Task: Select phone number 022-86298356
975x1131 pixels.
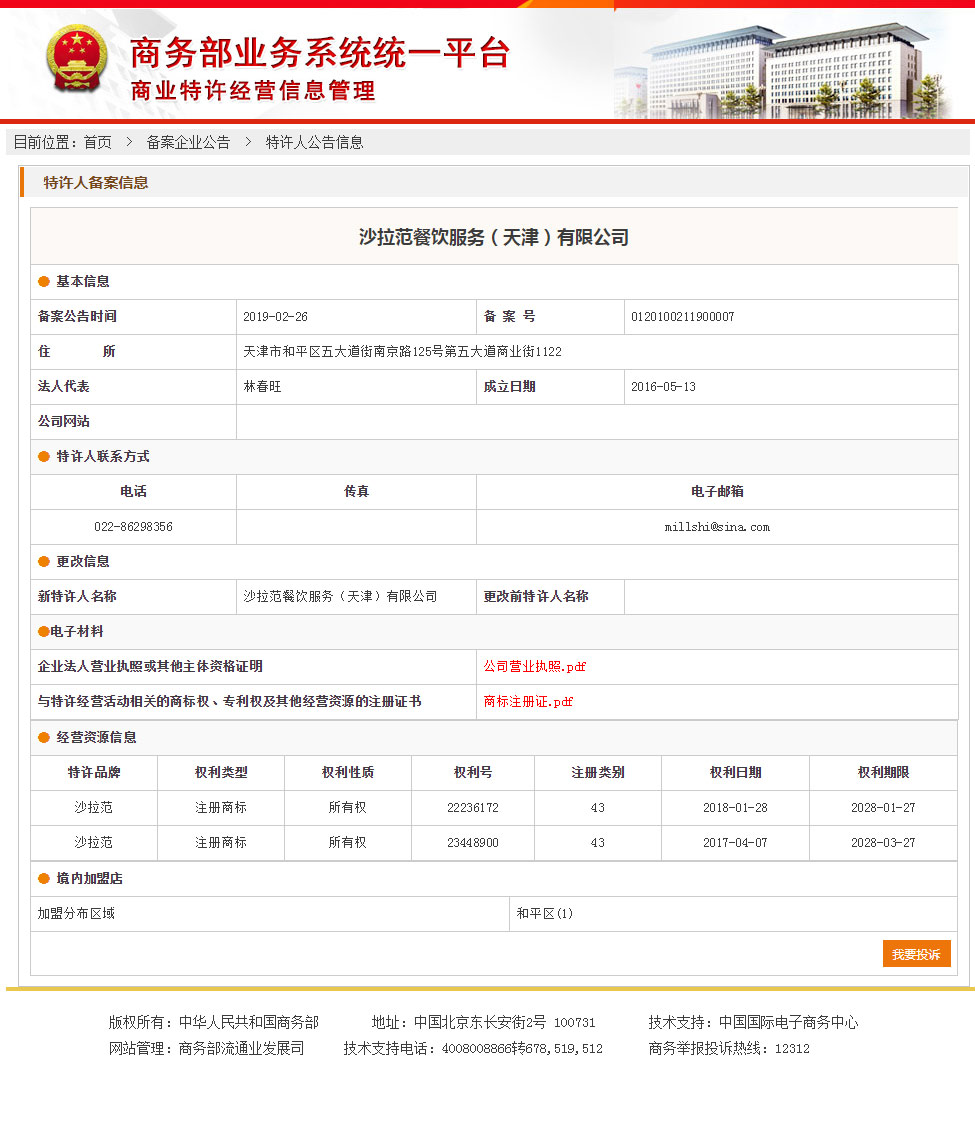Action: [133, 527]
